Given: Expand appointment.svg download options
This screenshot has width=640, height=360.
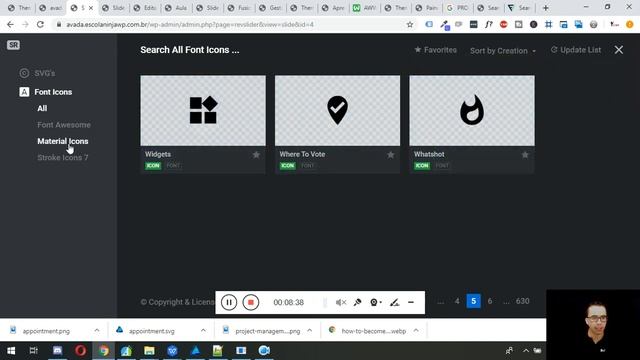Looking at the screenshot, I should 203,330.
